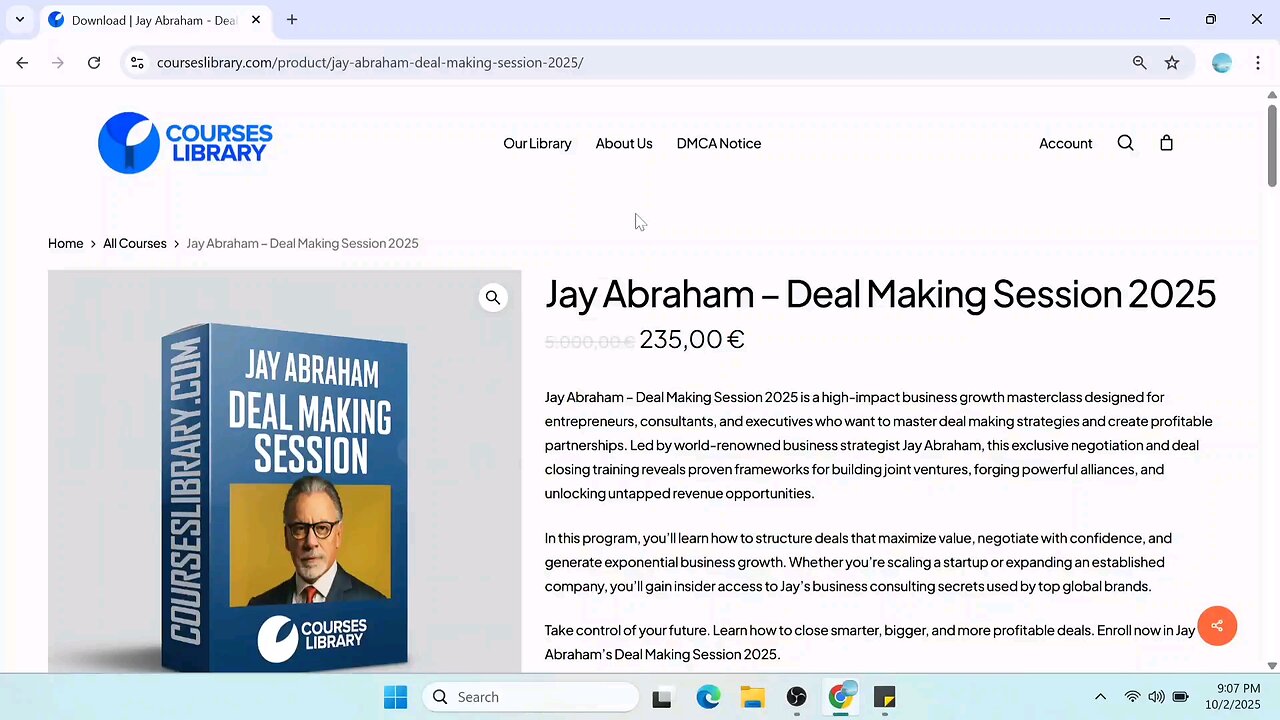1280x720 pixels.
Task: Open a new browser tab
Action: click(x=292, y=19)
